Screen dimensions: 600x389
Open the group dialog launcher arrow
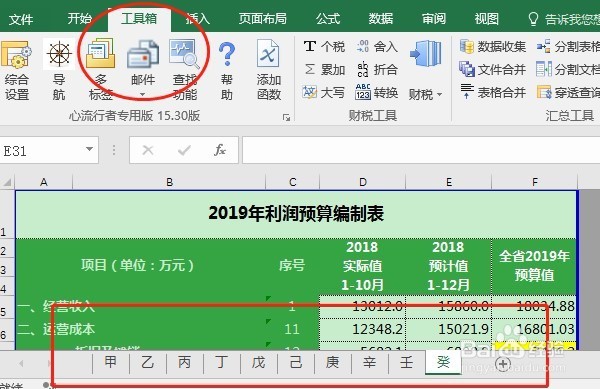(x=286, y=117)
